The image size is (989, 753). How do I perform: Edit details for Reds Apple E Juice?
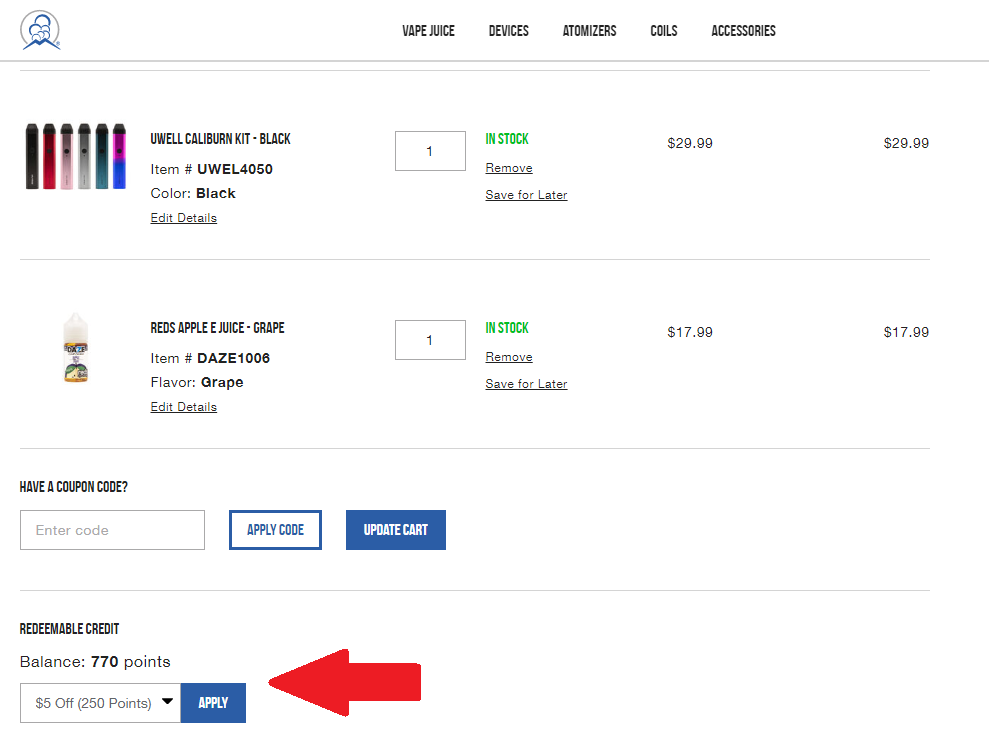click(184, 407)
